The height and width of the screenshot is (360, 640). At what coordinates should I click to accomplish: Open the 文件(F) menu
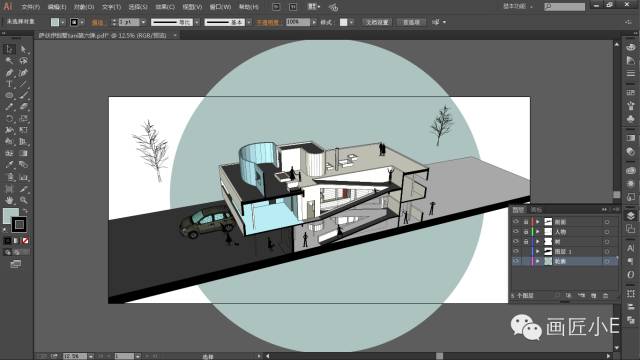click(x=31, y=7)
